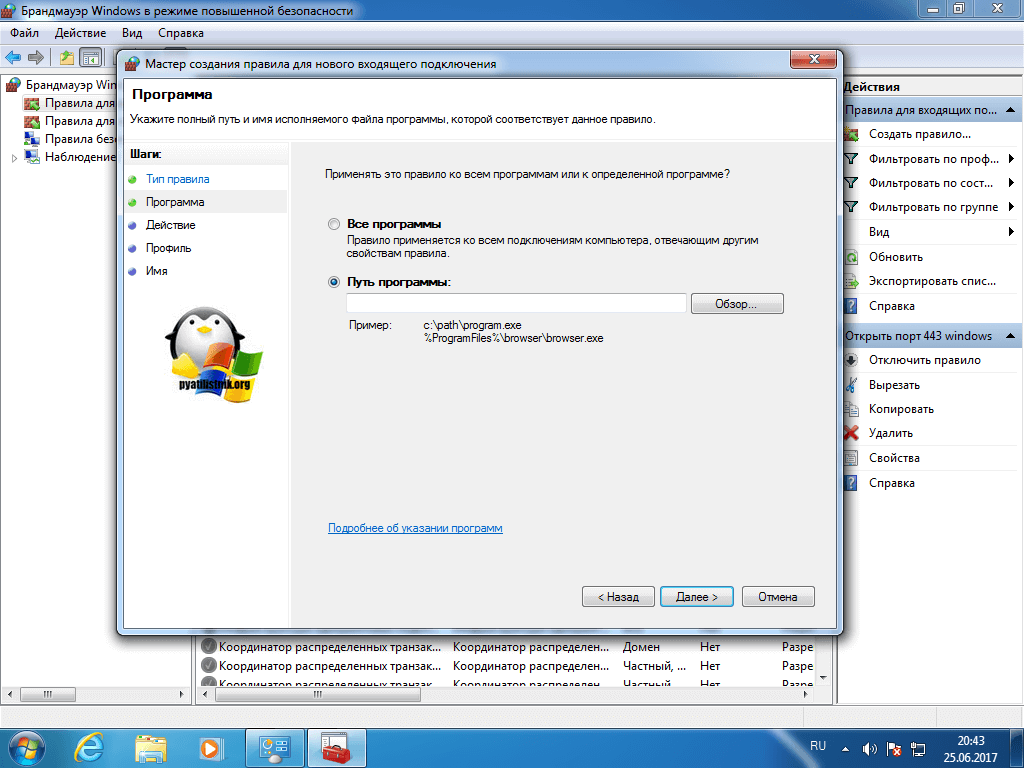Click the Refresh (Обновить) icon

click(852, 257)
